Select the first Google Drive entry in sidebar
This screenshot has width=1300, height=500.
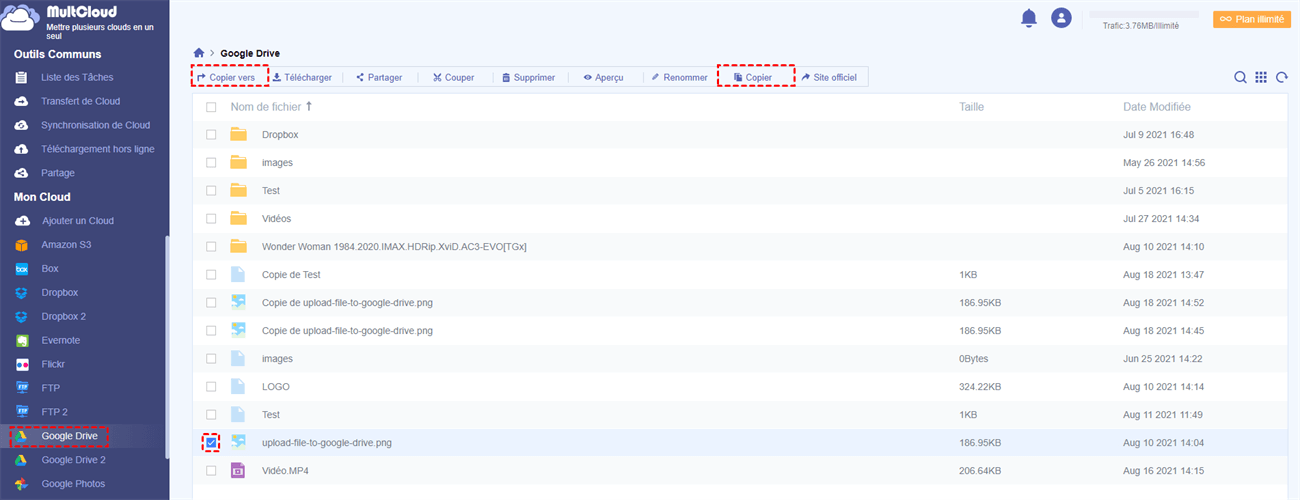click(x=69, y=436)
